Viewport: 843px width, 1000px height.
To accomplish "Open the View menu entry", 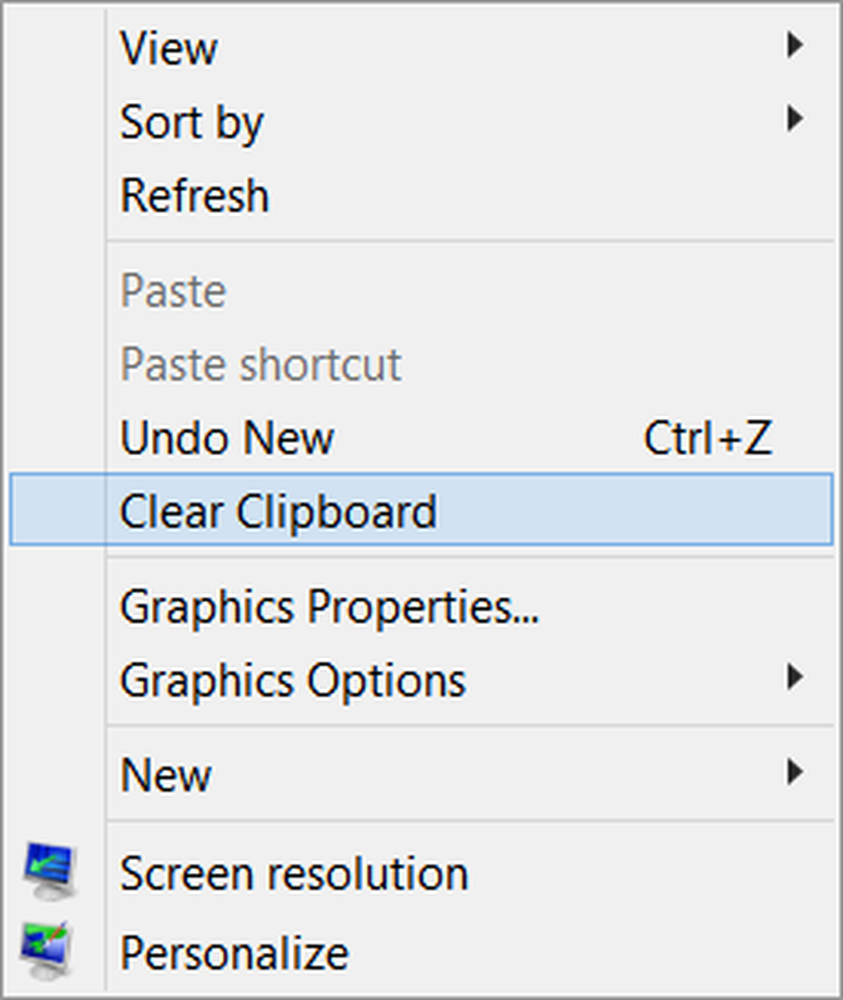I will pos(169,48).
